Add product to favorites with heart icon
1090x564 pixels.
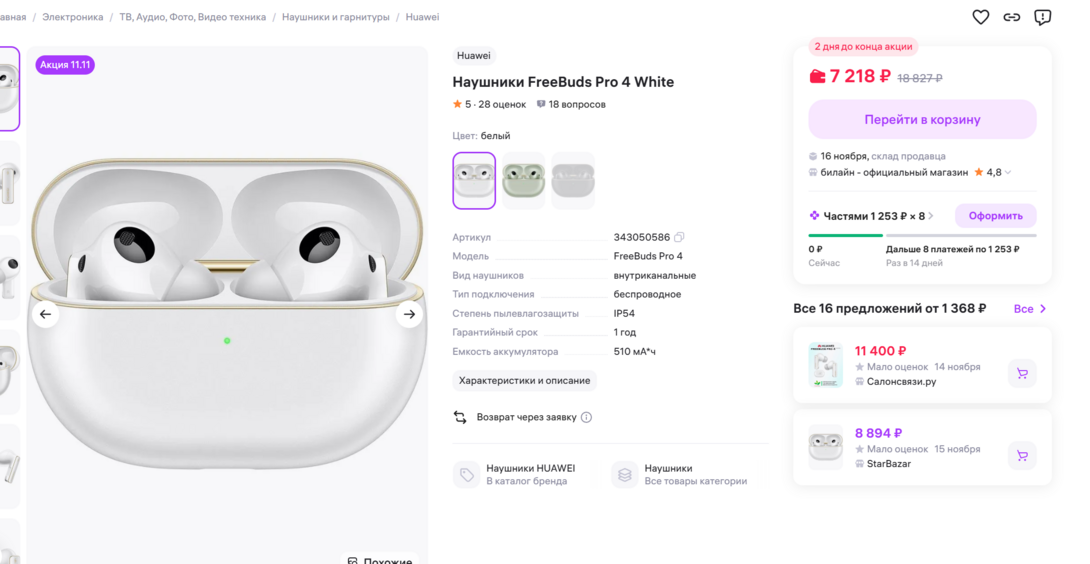tap(980, 17)
